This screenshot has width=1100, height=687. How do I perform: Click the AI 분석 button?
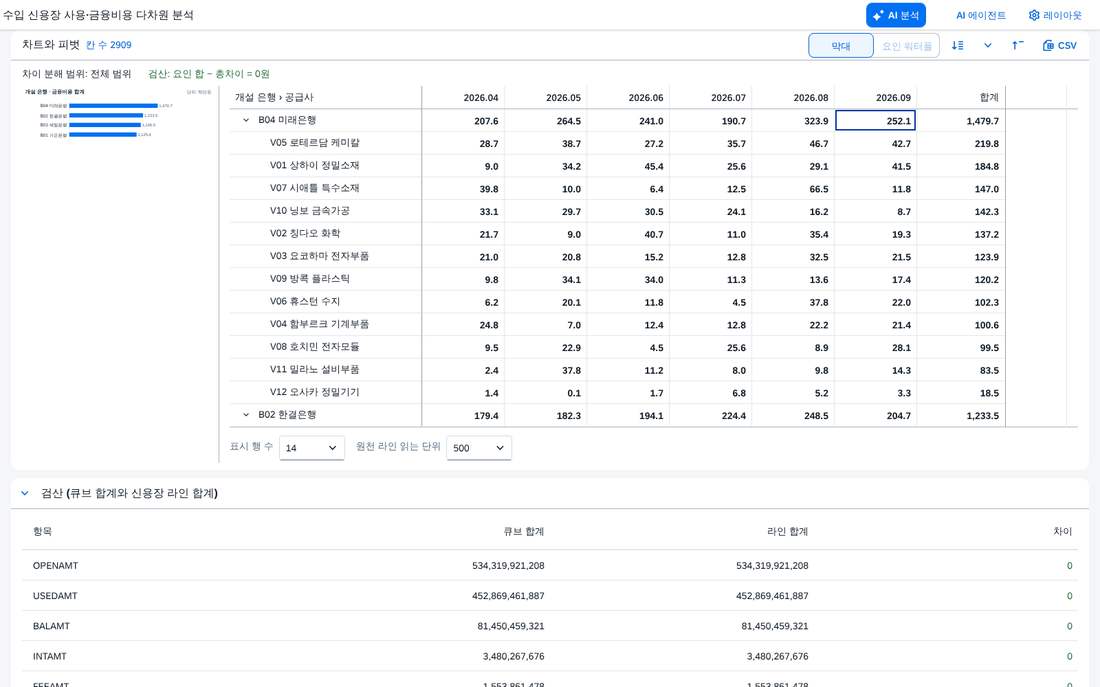click(x=896, y=15)
